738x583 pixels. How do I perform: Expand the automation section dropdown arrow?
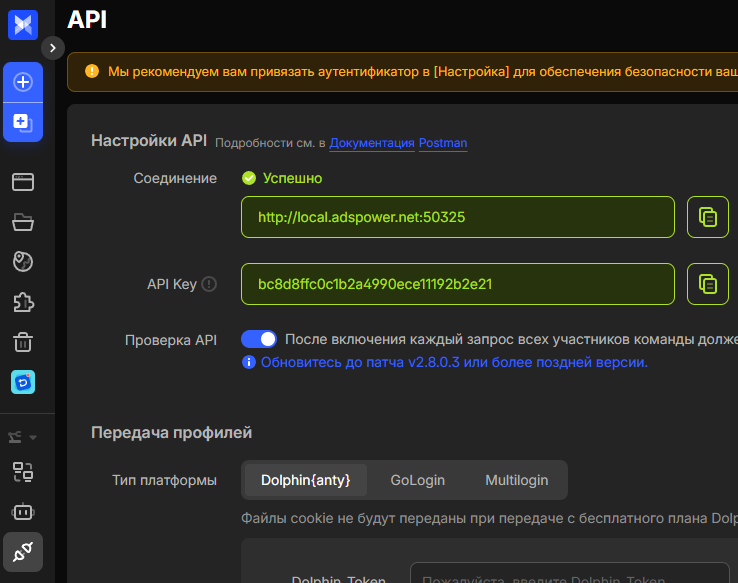33,437
